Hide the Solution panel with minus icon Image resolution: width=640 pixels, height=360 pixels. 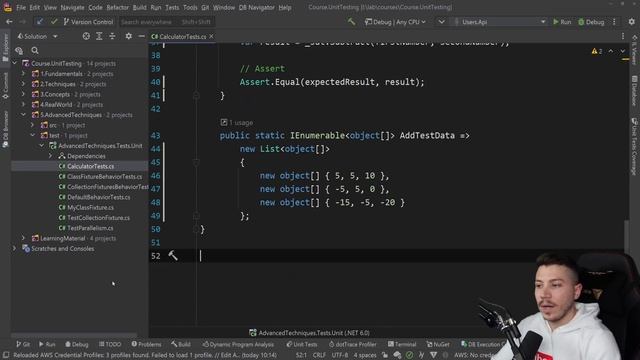coord(141,36)
